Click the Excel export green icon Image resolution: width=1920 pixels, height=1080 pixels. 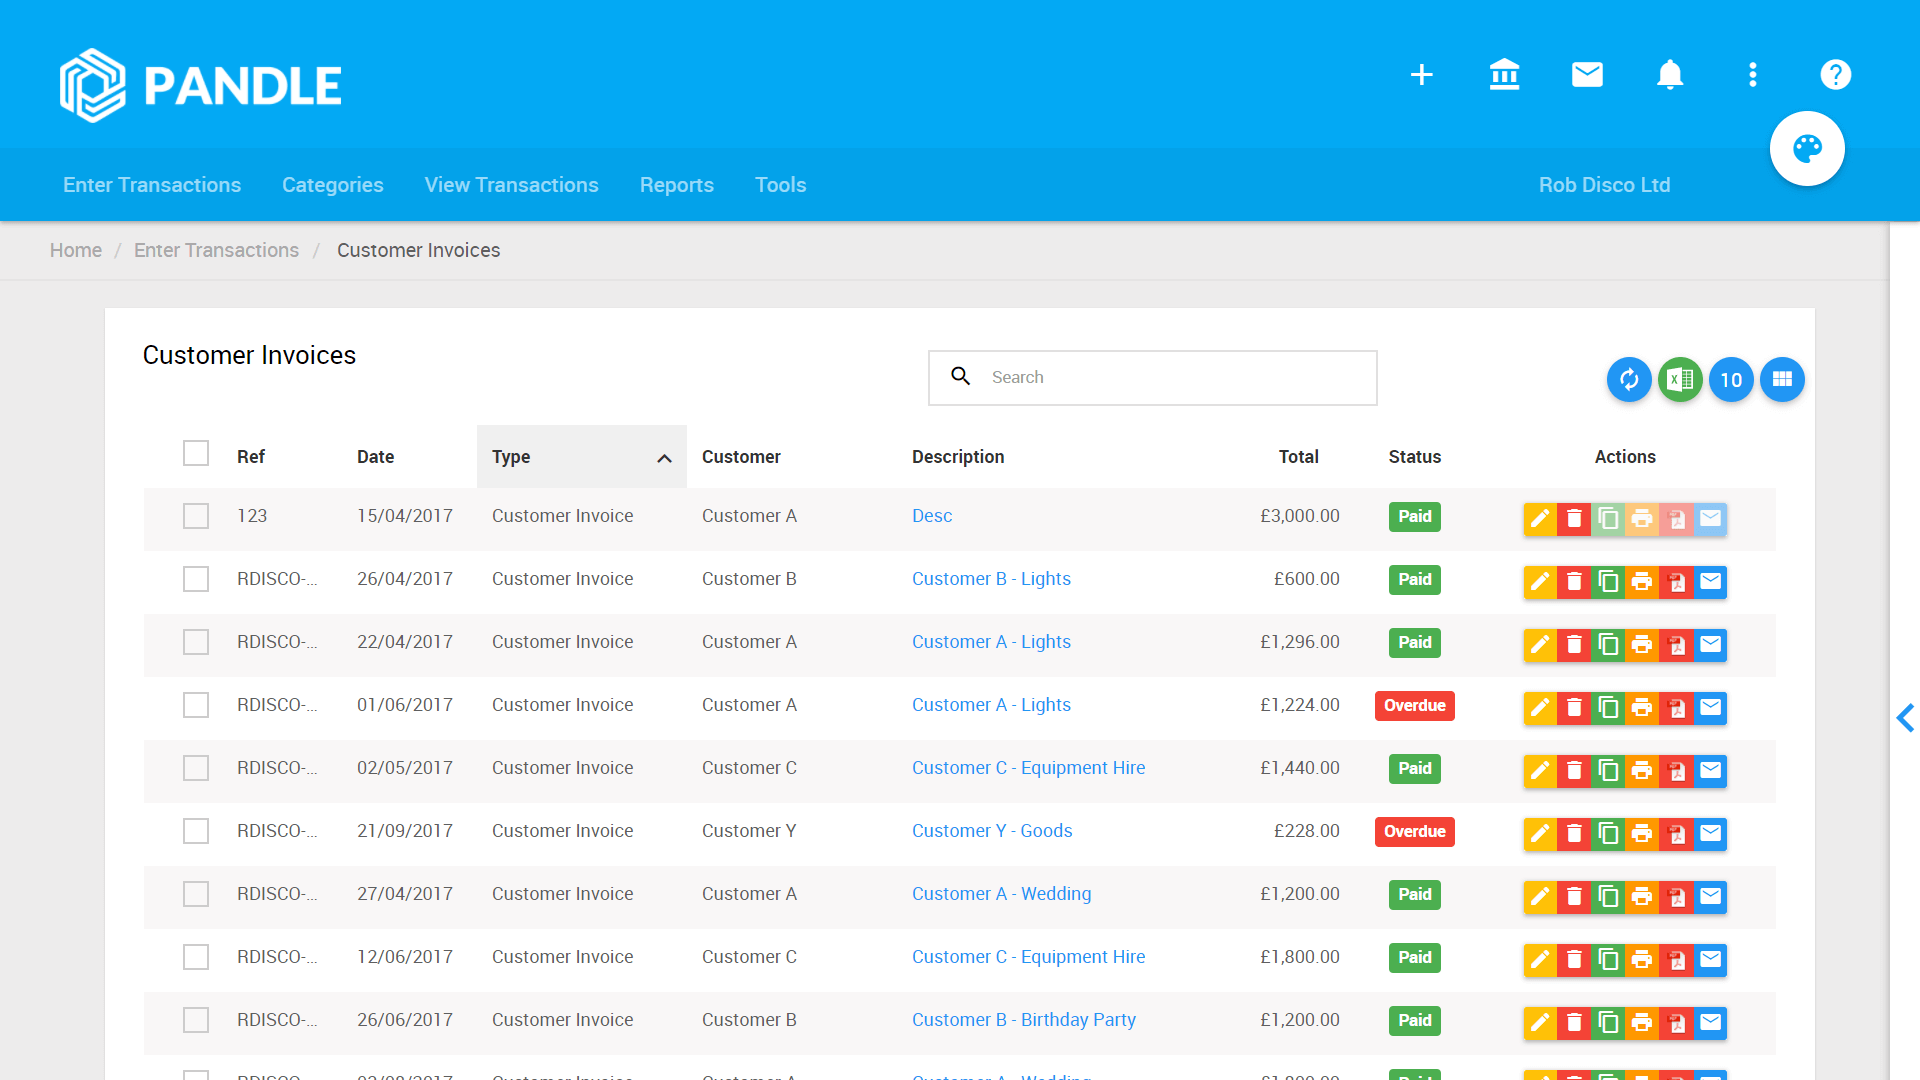(x=1681, y=378)
